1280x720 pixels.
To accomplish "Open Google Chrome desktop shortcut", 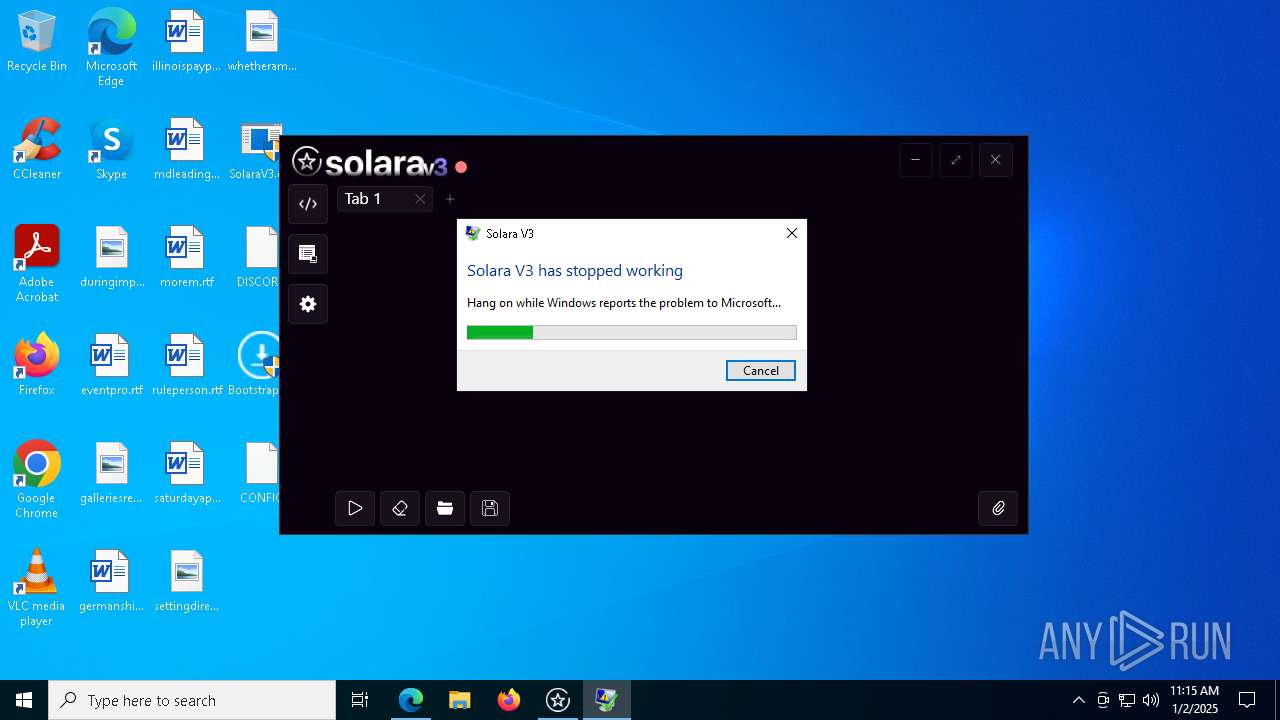I will [x=37, y=480].
